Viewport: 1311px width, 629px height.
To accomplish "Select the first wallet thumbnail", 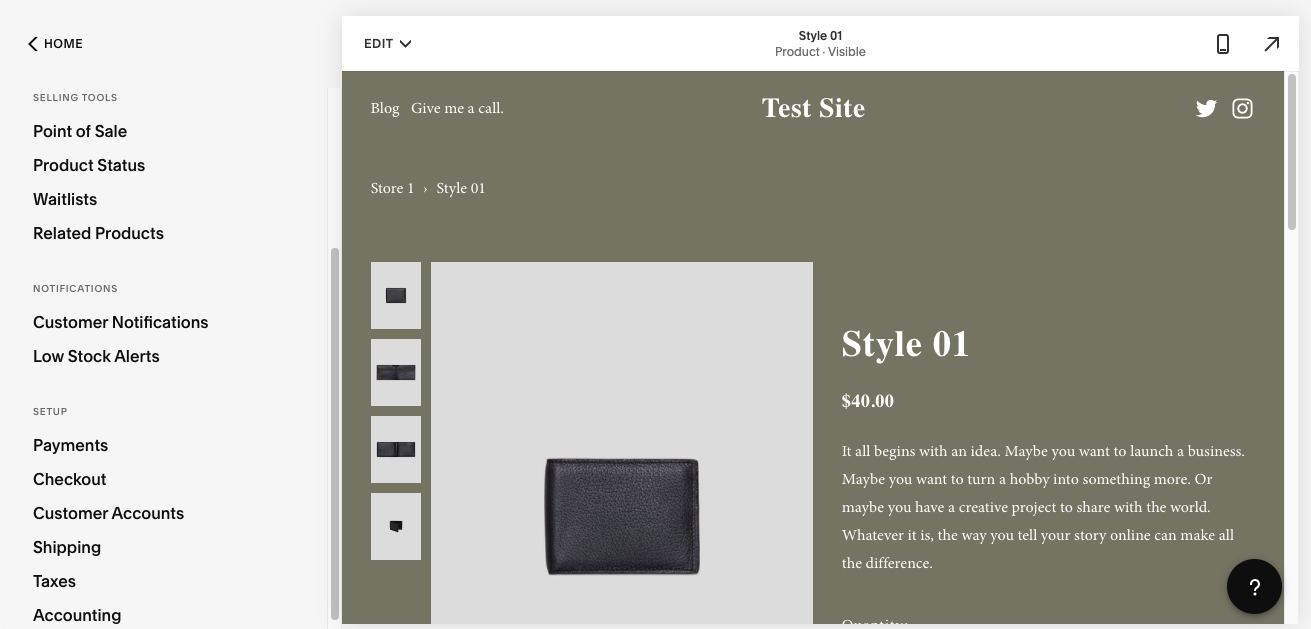I will 396,295.
